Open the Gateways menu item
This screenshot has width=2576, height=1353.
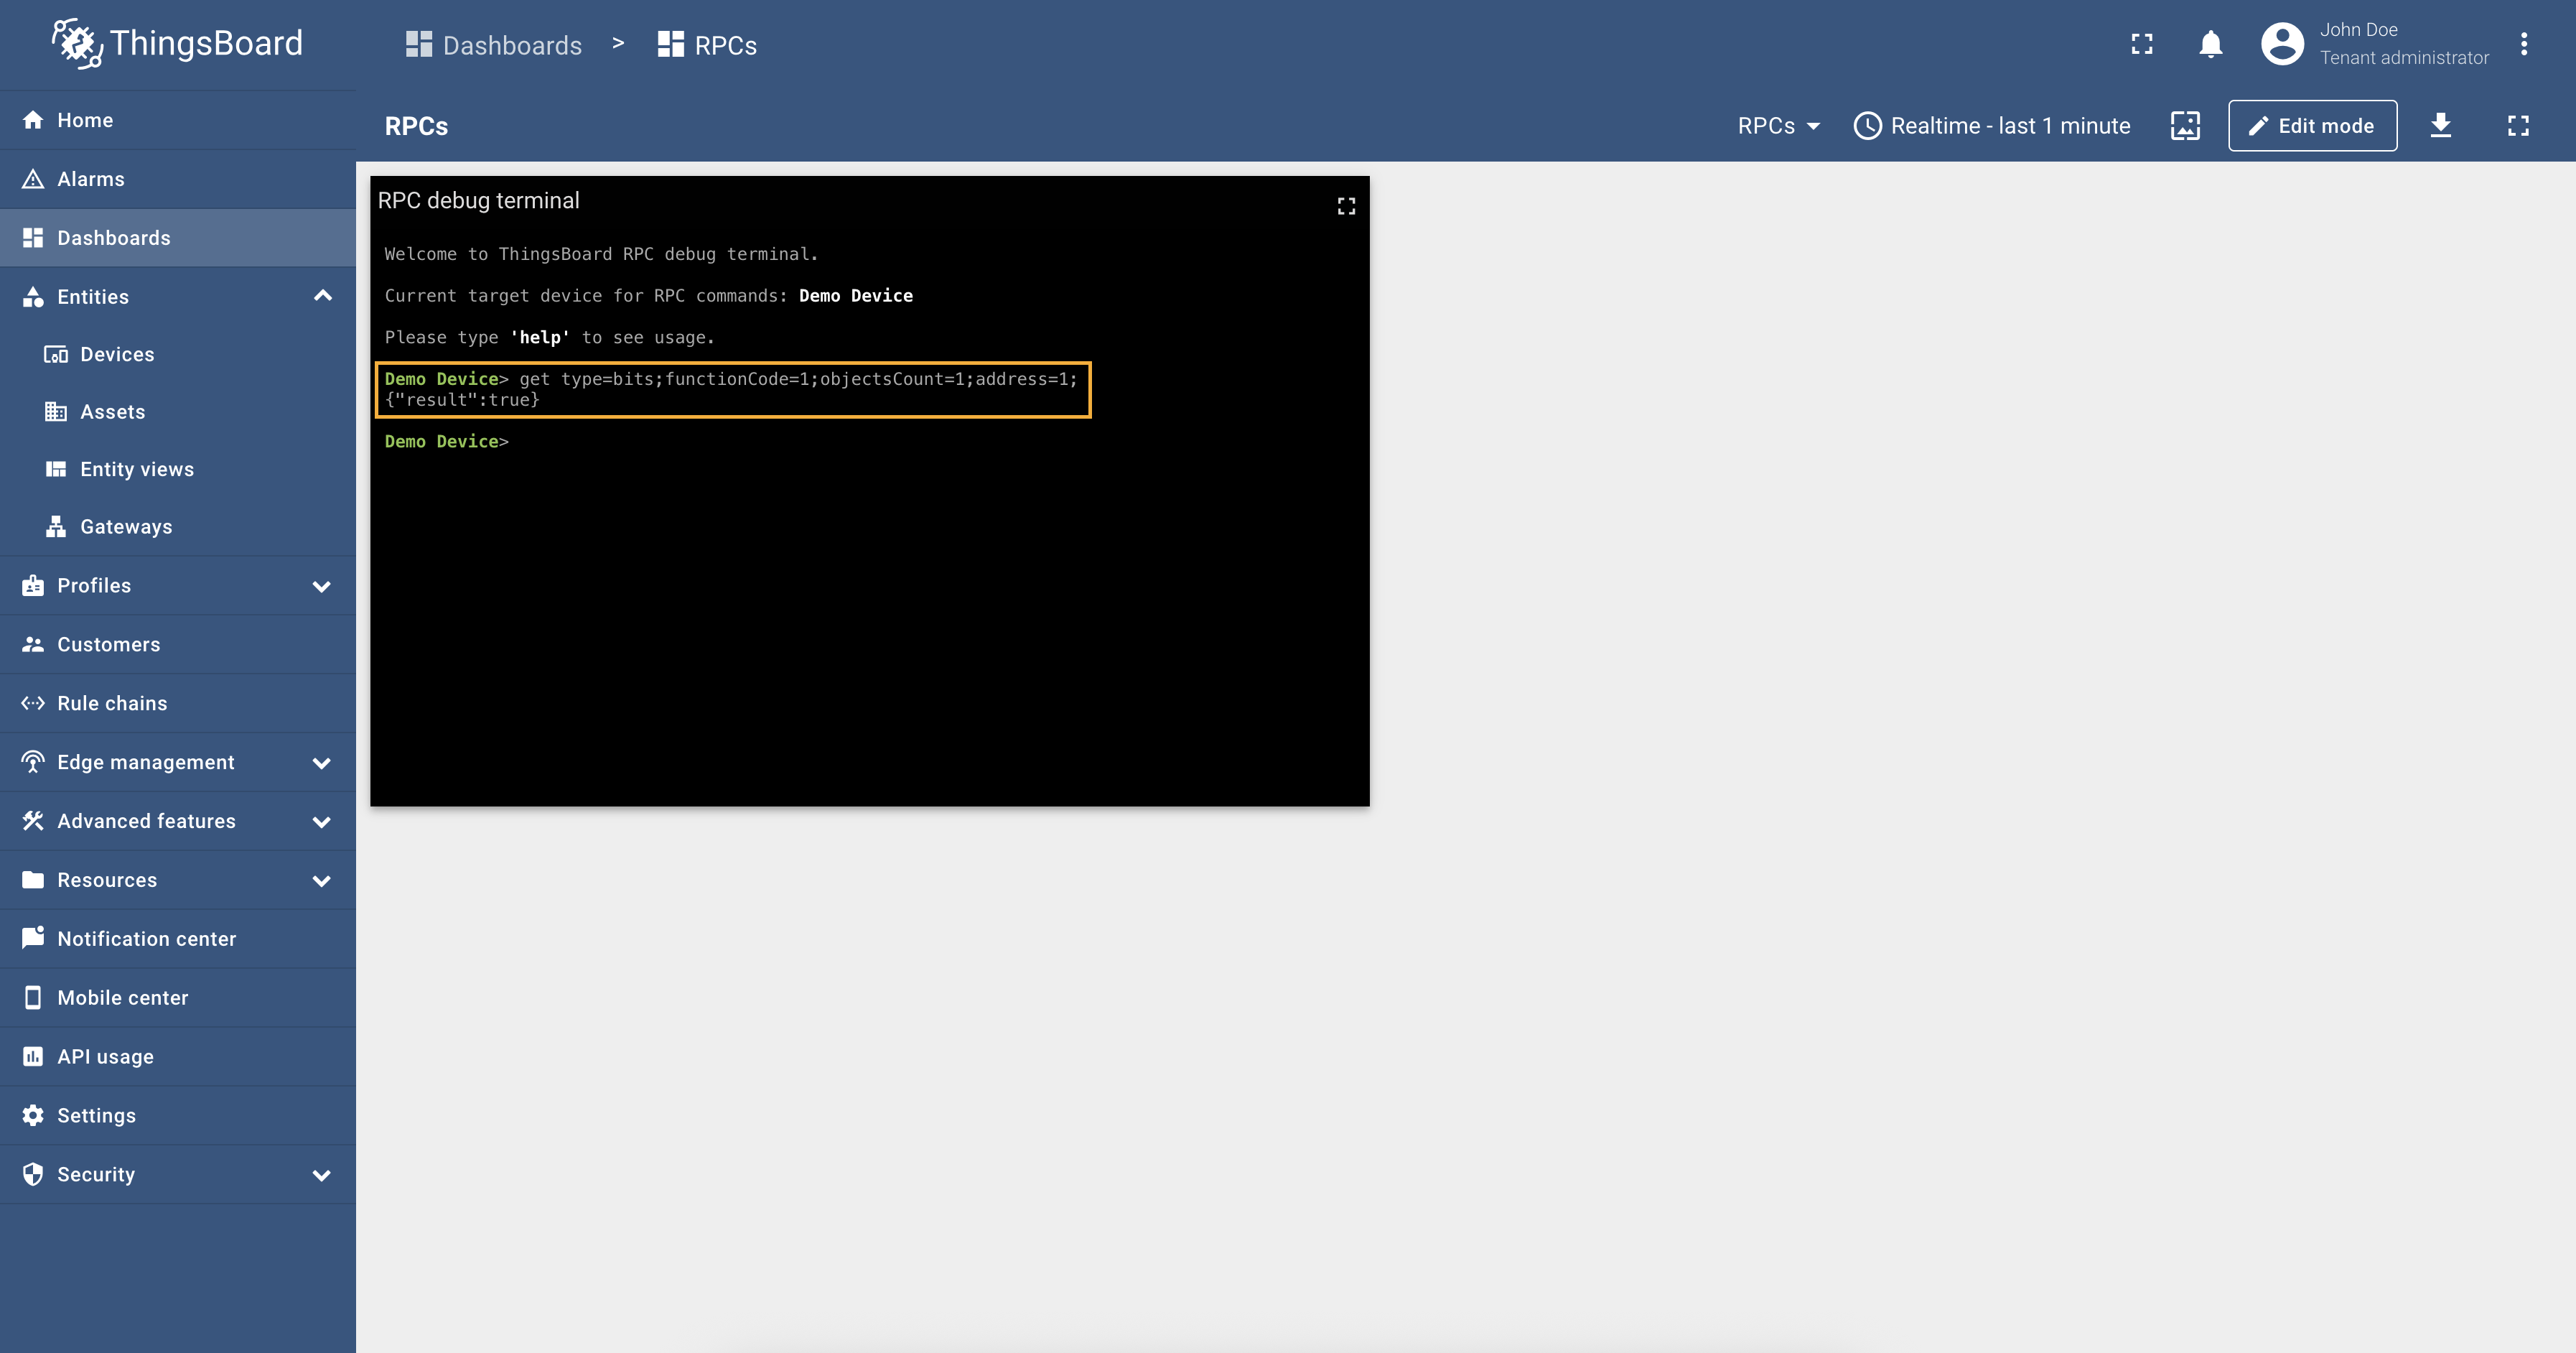[x=126, y=527]
